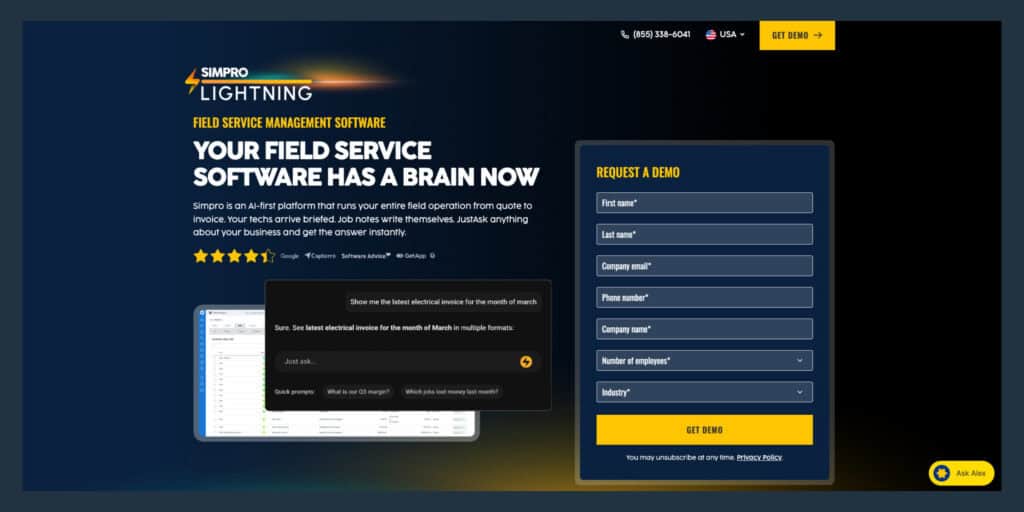
Task: Focus the Company email field
Action: pyautogui.click(x=704, y=266)
